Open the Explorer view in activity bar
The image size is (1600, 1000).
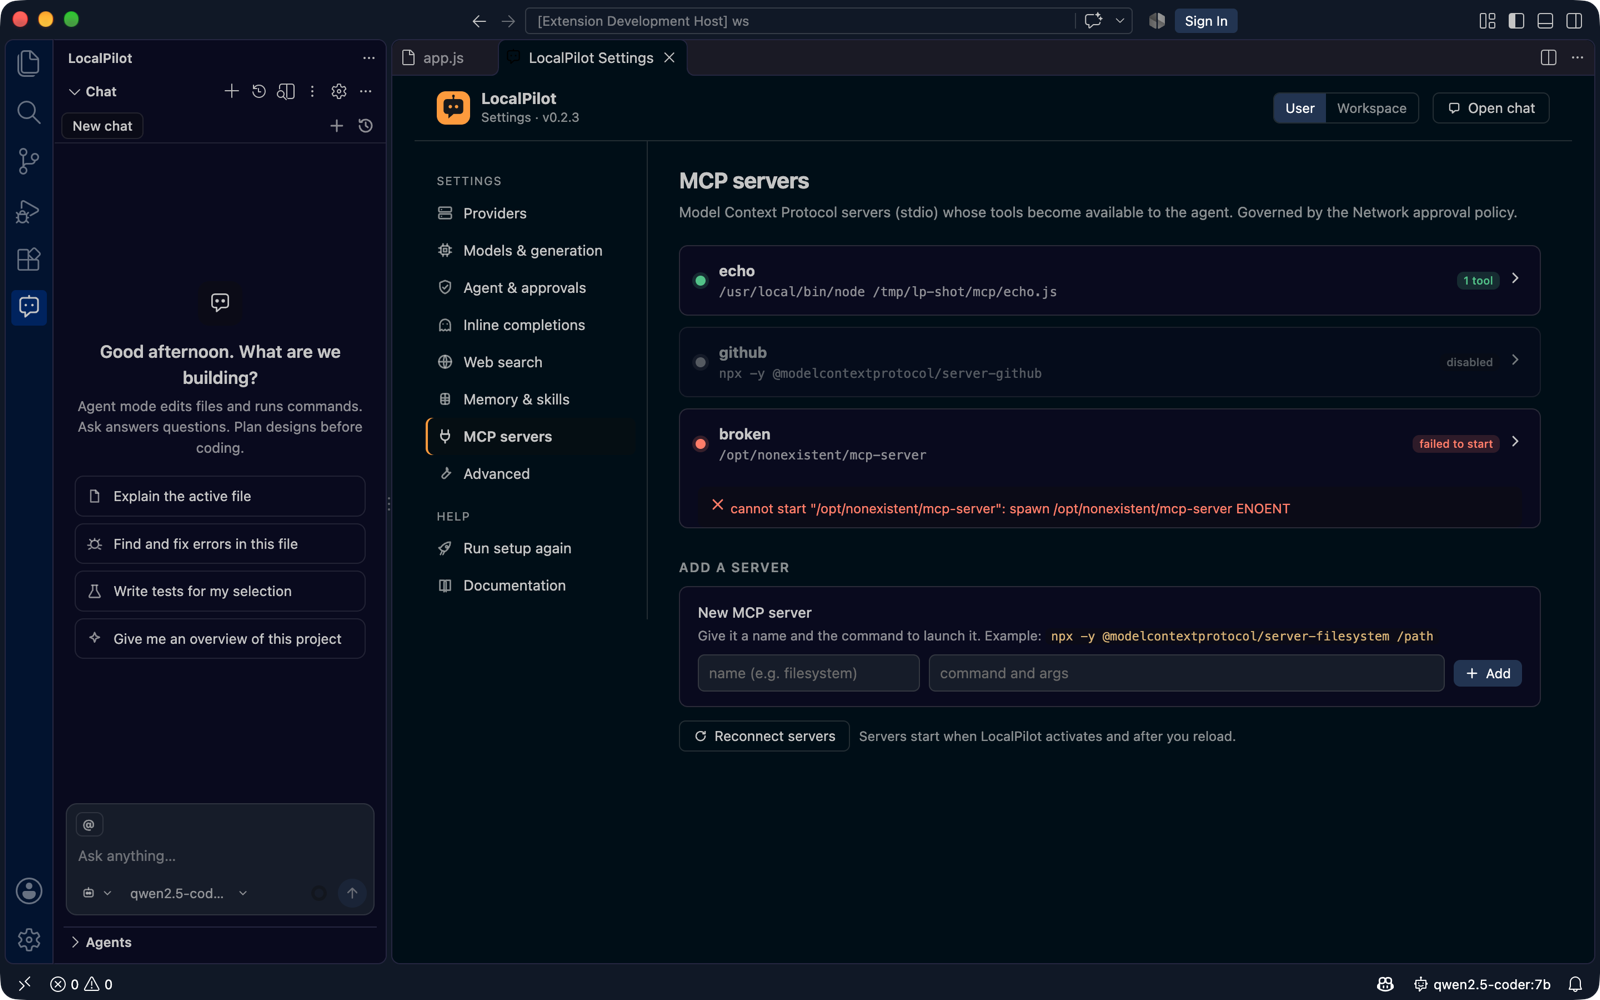(x=29, y=63)
